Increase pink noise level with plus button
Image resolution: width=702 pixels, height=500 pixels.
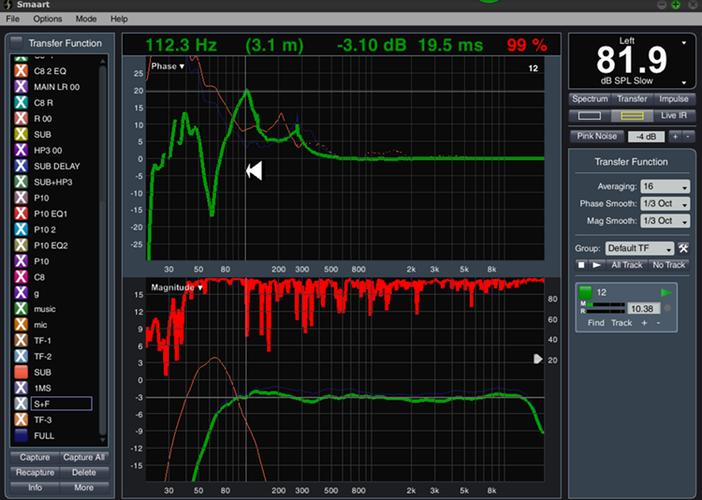click(675, 137)
